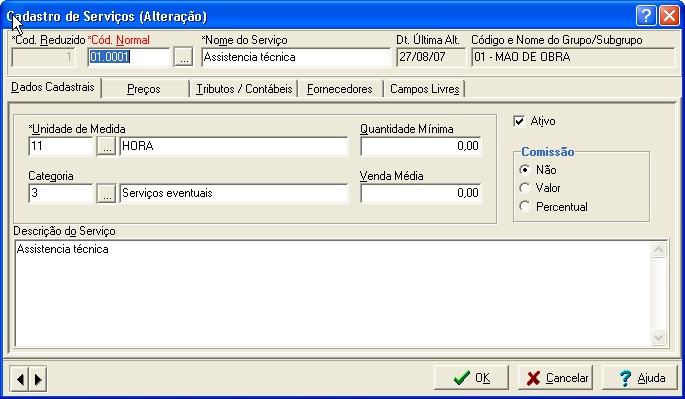Click the Quantidade Mínima label

(x=407, y=129)
